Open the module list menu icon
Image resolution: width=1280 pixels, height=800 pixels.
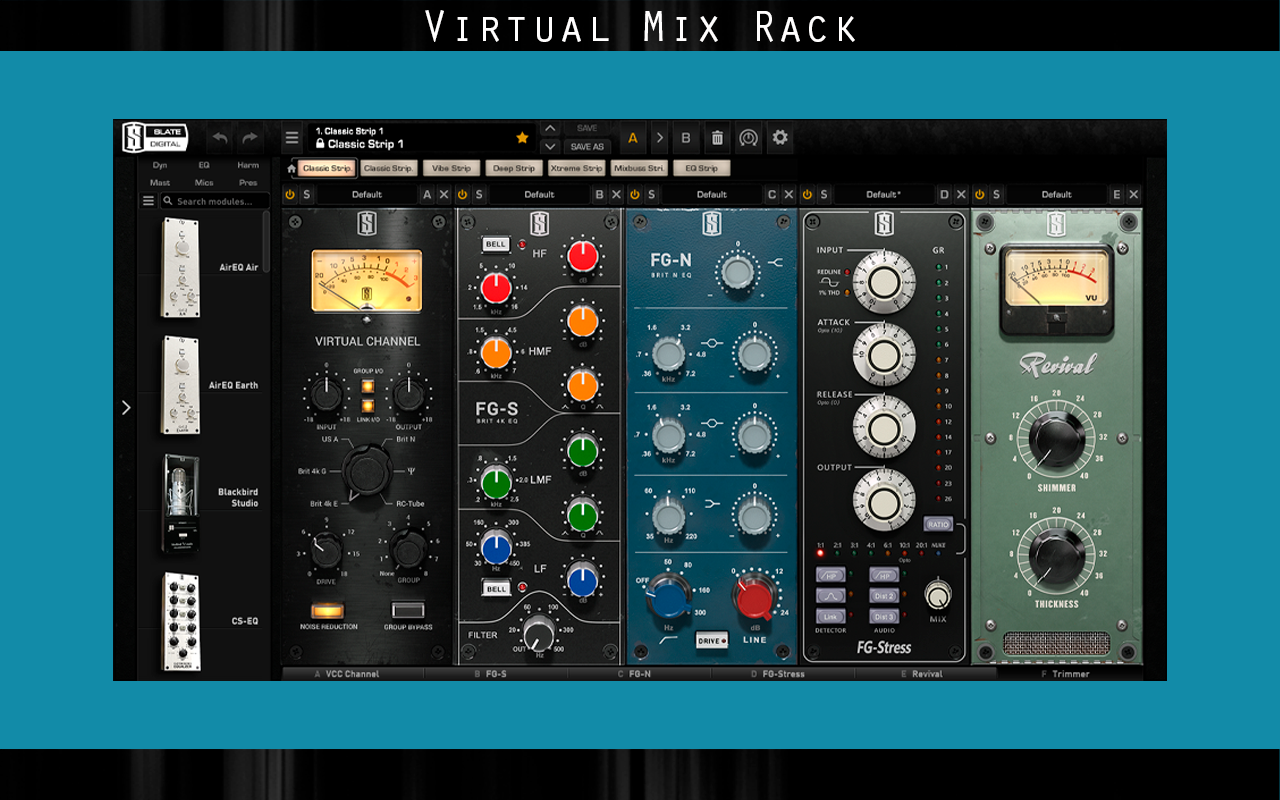tap(148, 201)
